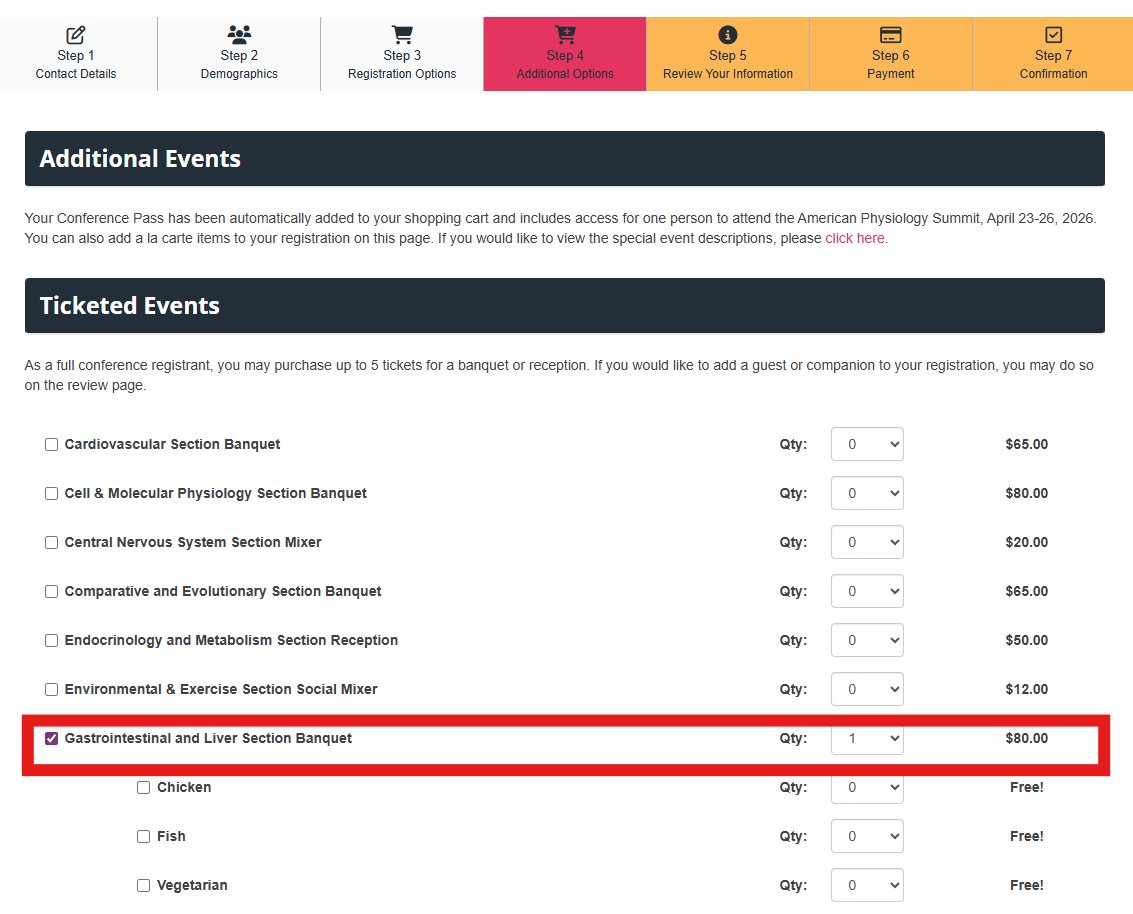Click the Step 4 cart-plus icon
1133x914 pixels.
[x=565, y=35]
